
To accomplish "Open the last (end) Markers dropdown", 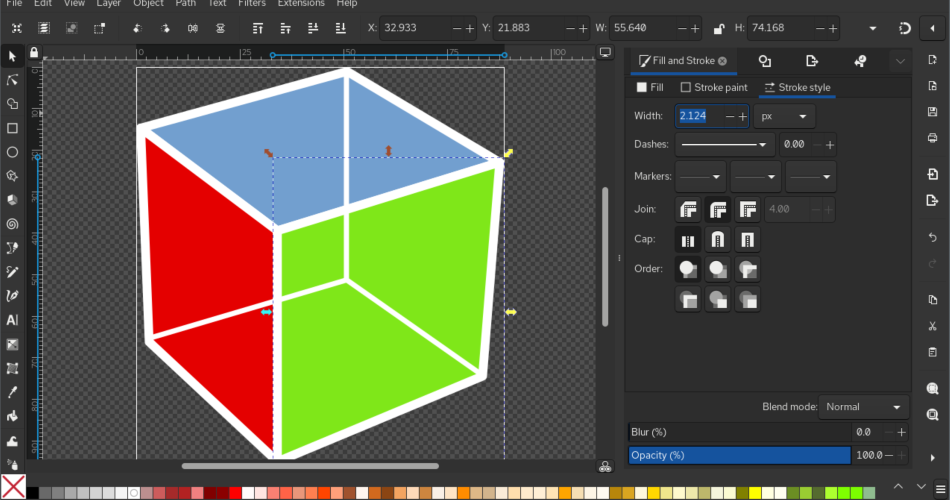I will 811,176.
